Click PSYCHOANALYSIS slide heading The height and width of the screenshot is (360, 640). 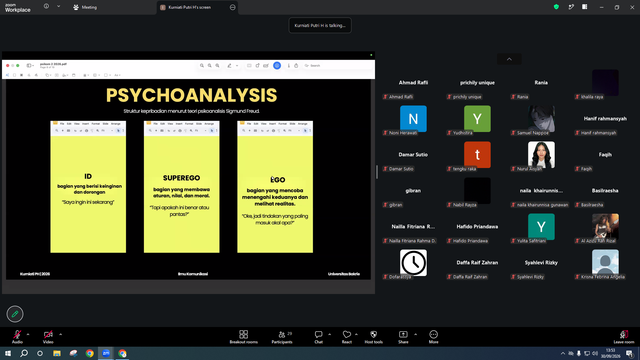pyautogui.click(x=191, y=96)
